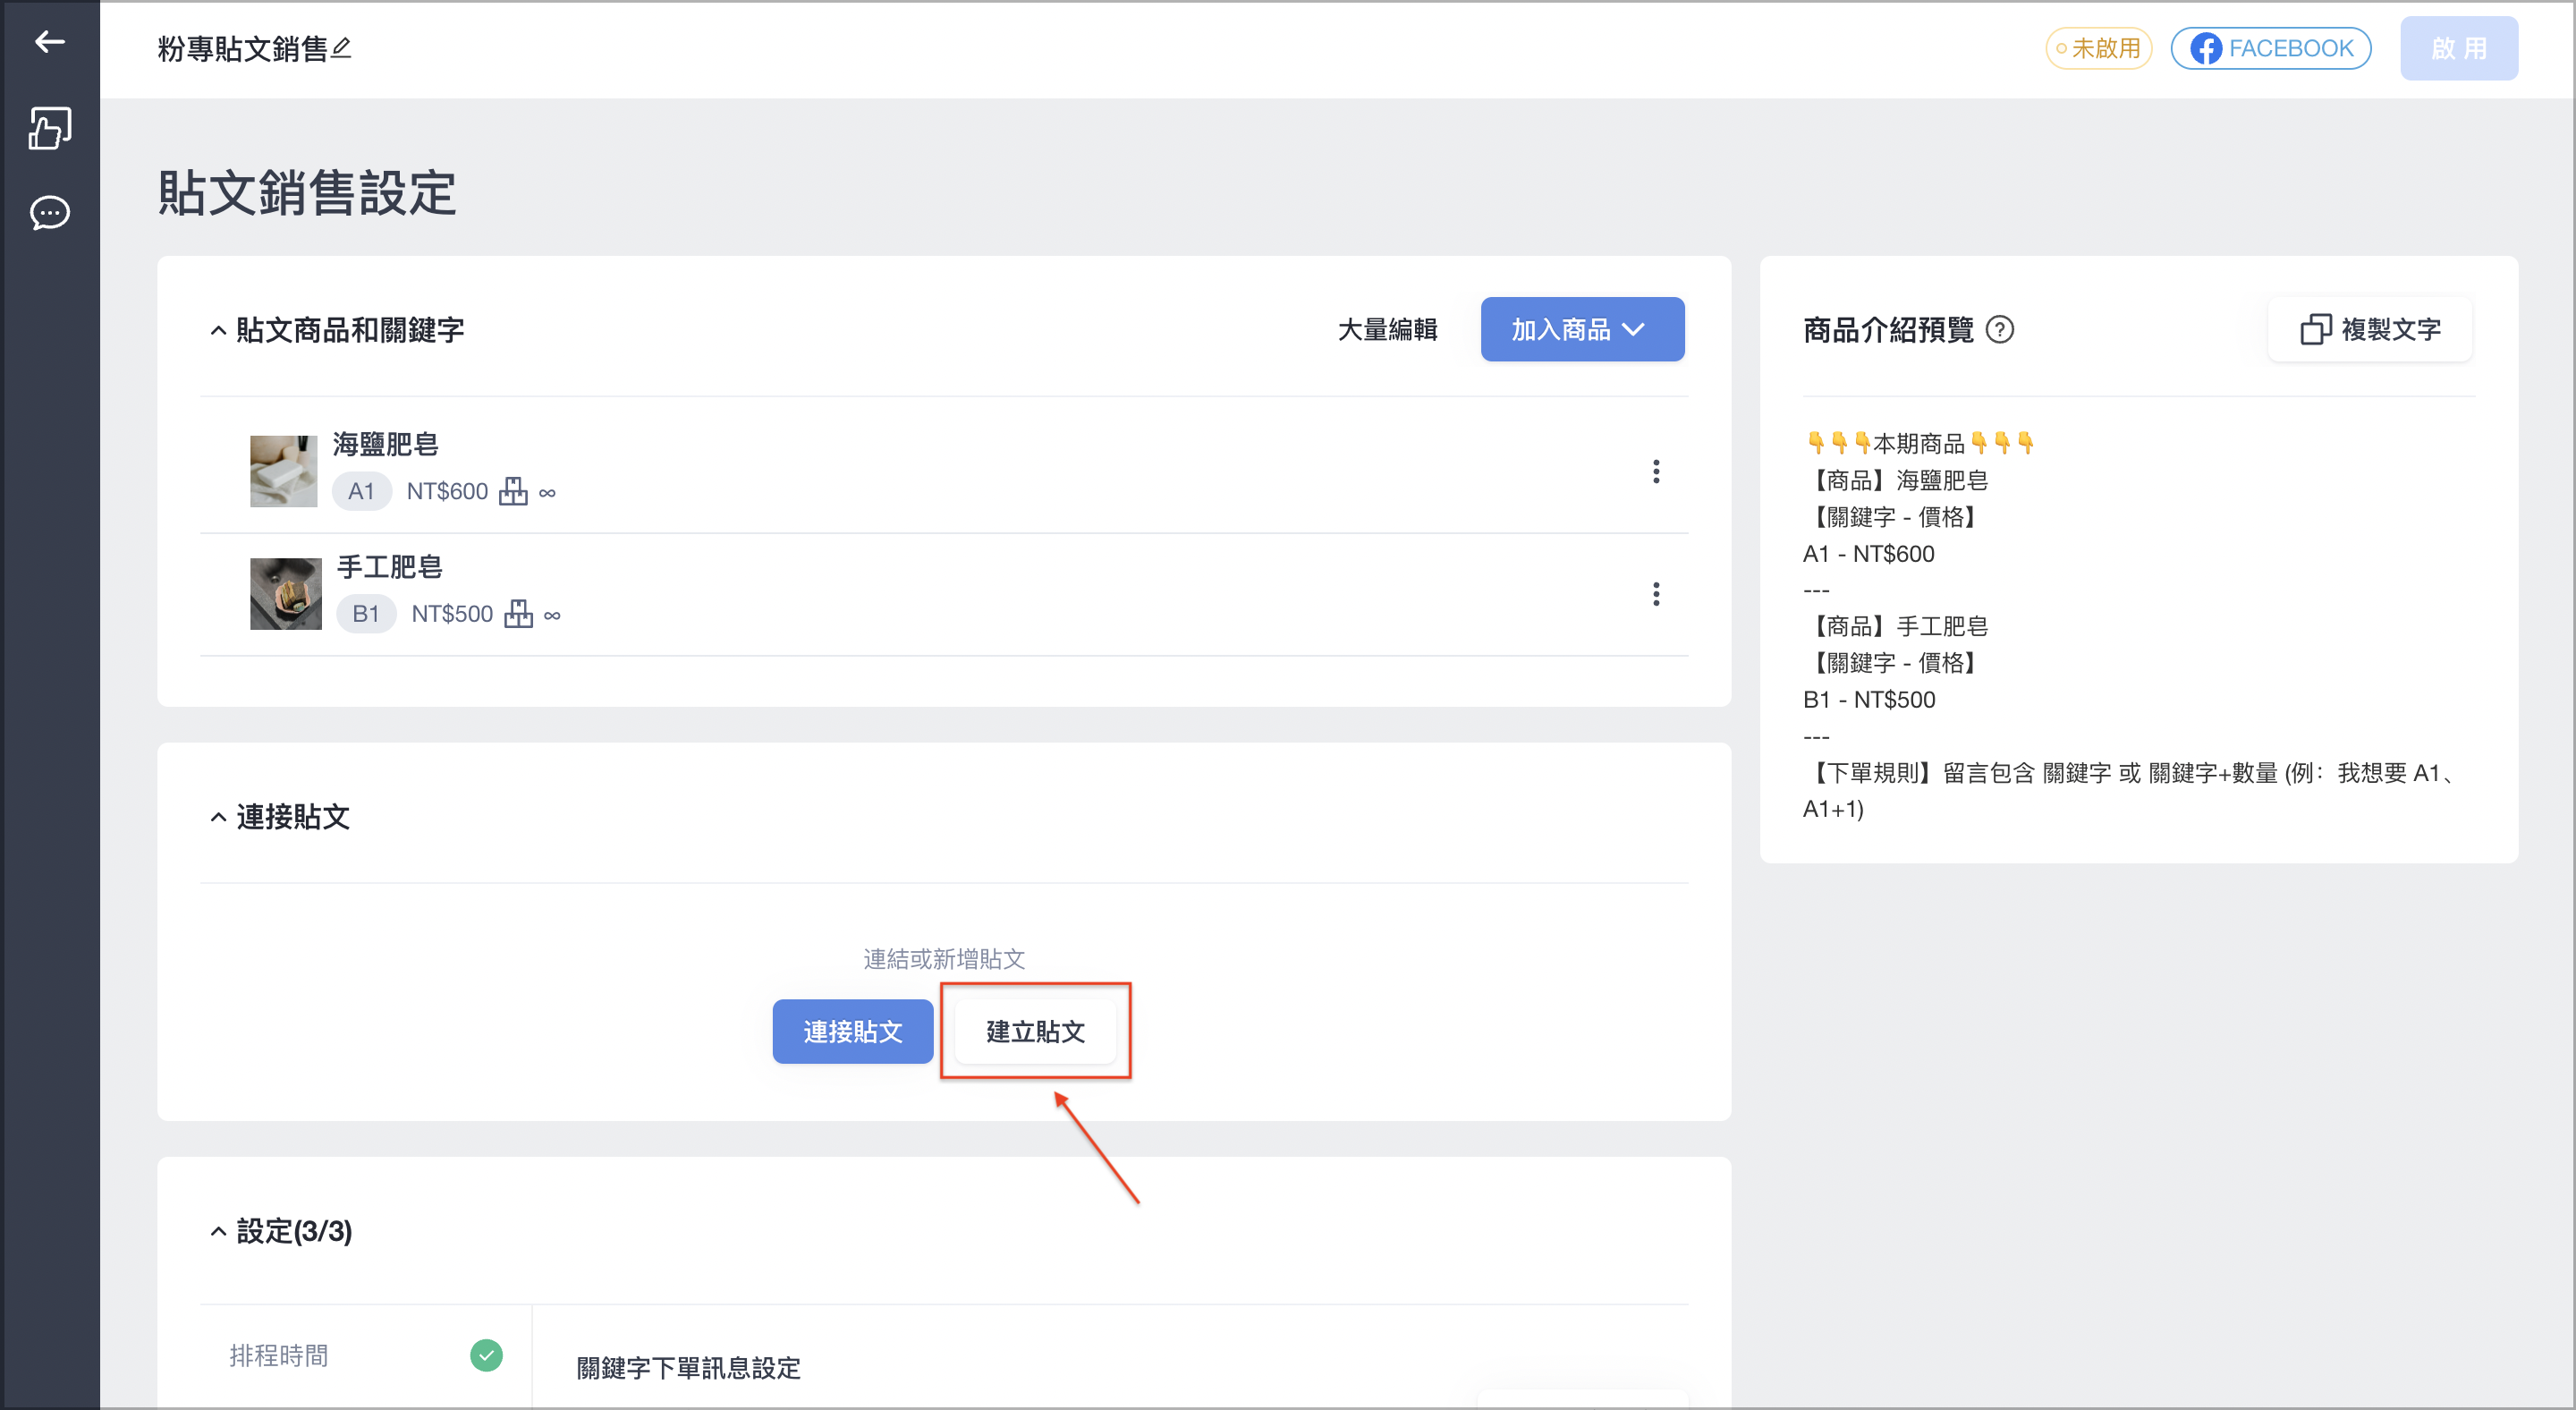The height and width of the screenshot is (1410, 2576).
Task: Edit campaign name with the pencil icon
Action: coord(341,47)
